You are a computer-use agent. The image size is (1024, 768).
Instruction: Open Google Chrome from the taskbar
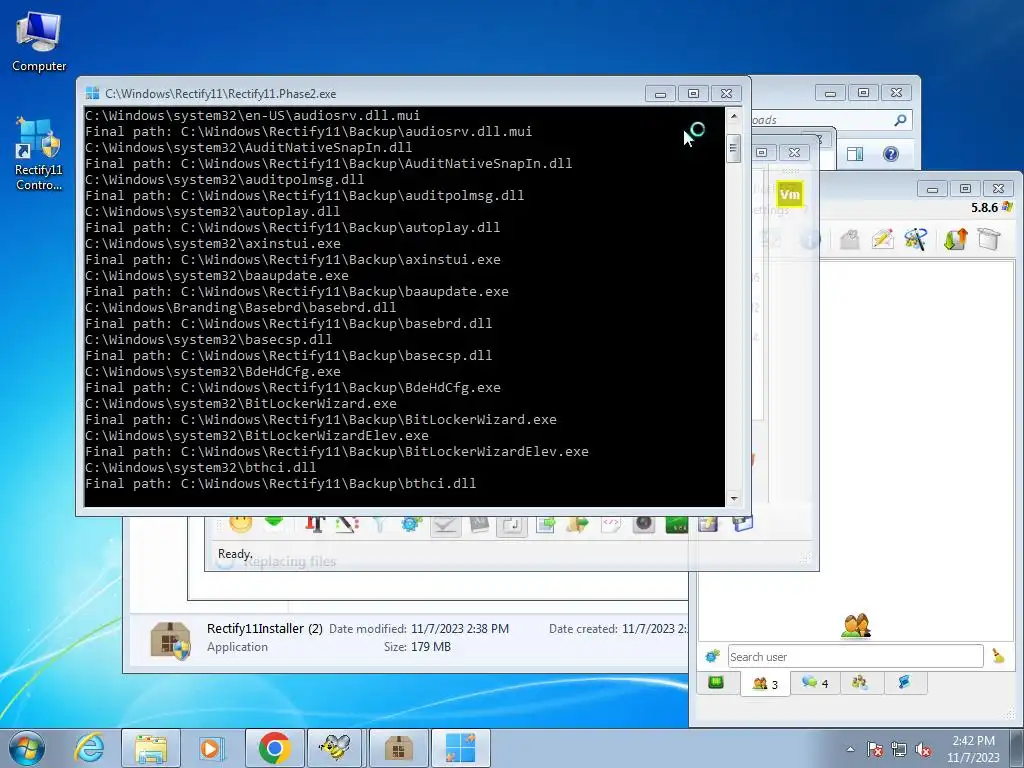pos(274,748)
